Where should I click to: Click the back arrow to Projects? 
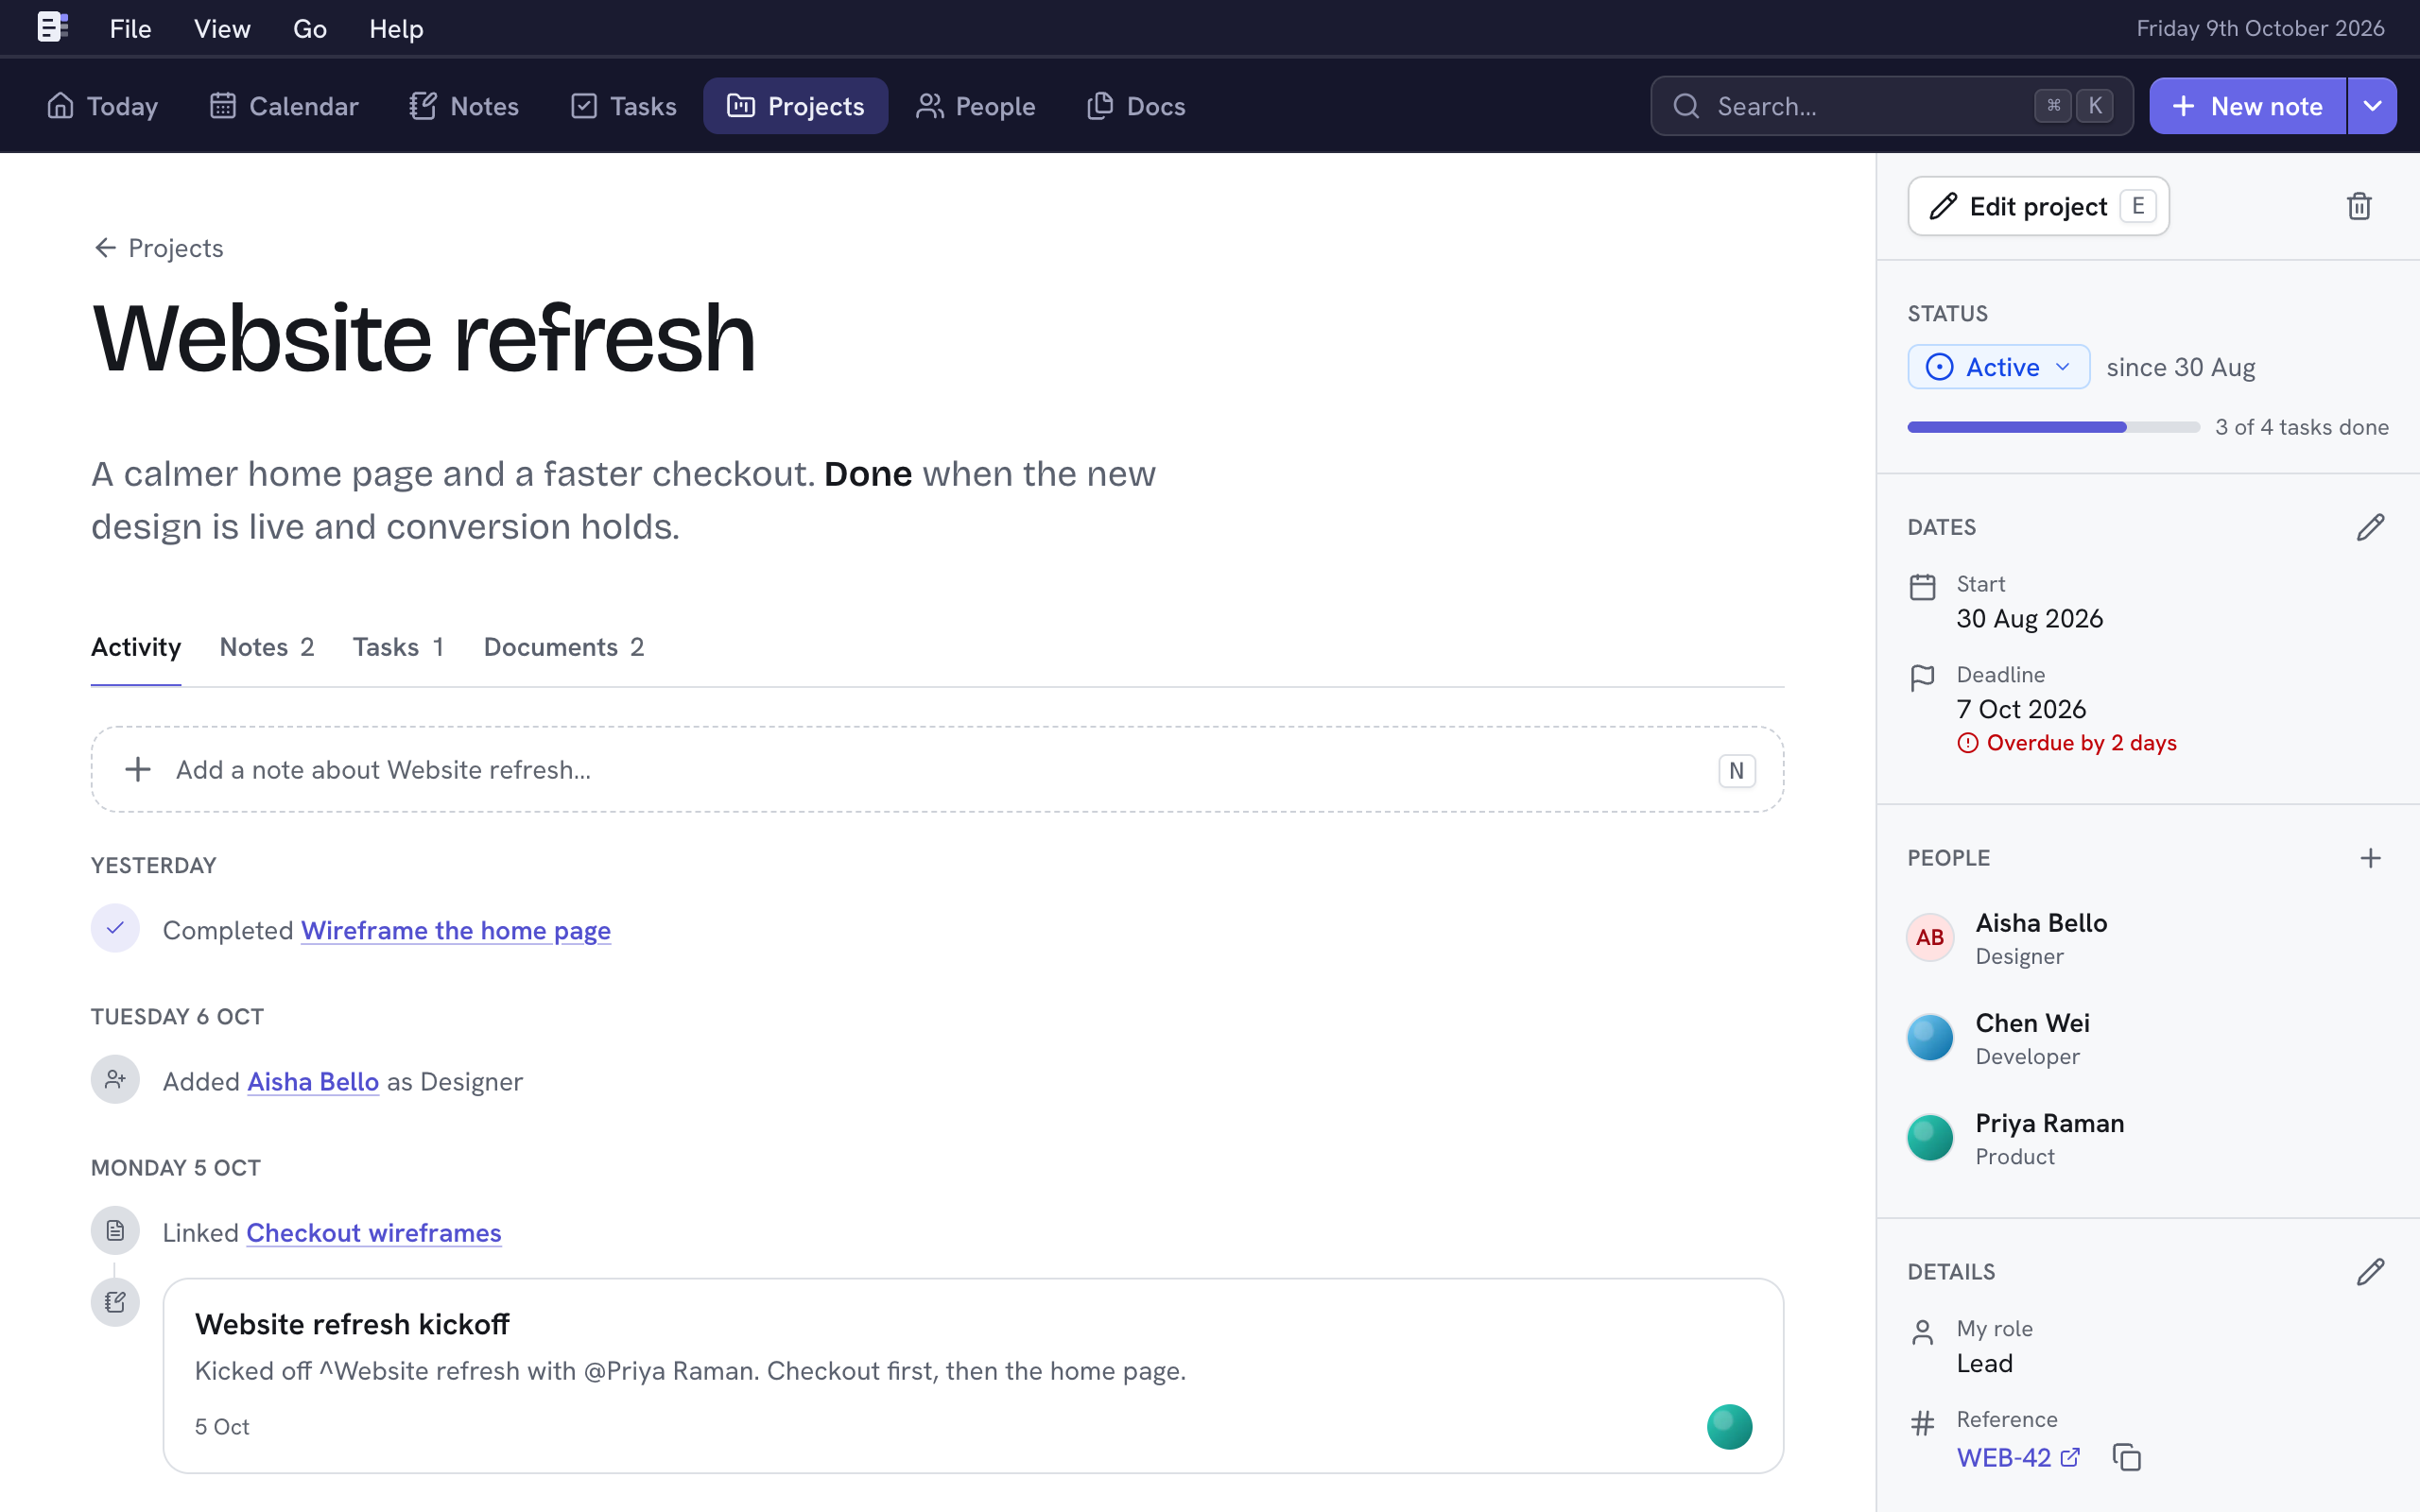(x=105, y=248)
